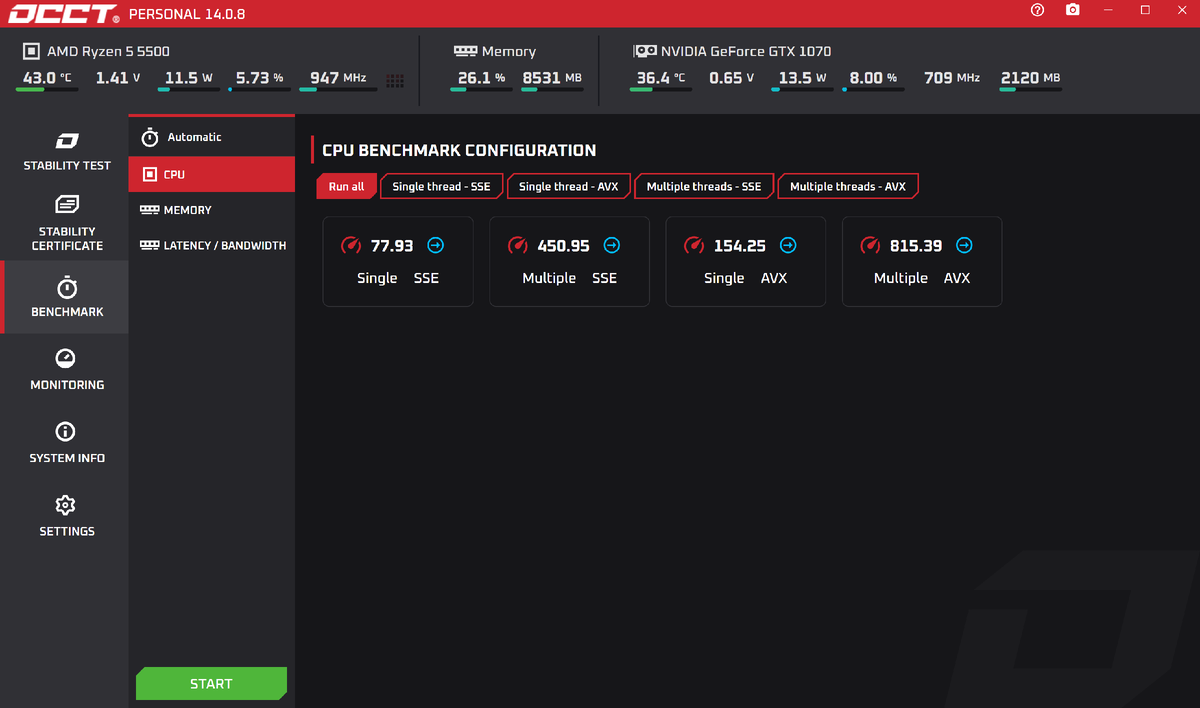The height and width of the screenshot is (708, 1200).
Task: Click the blue arrow on Single SSE result
Action: click(435, 245)
